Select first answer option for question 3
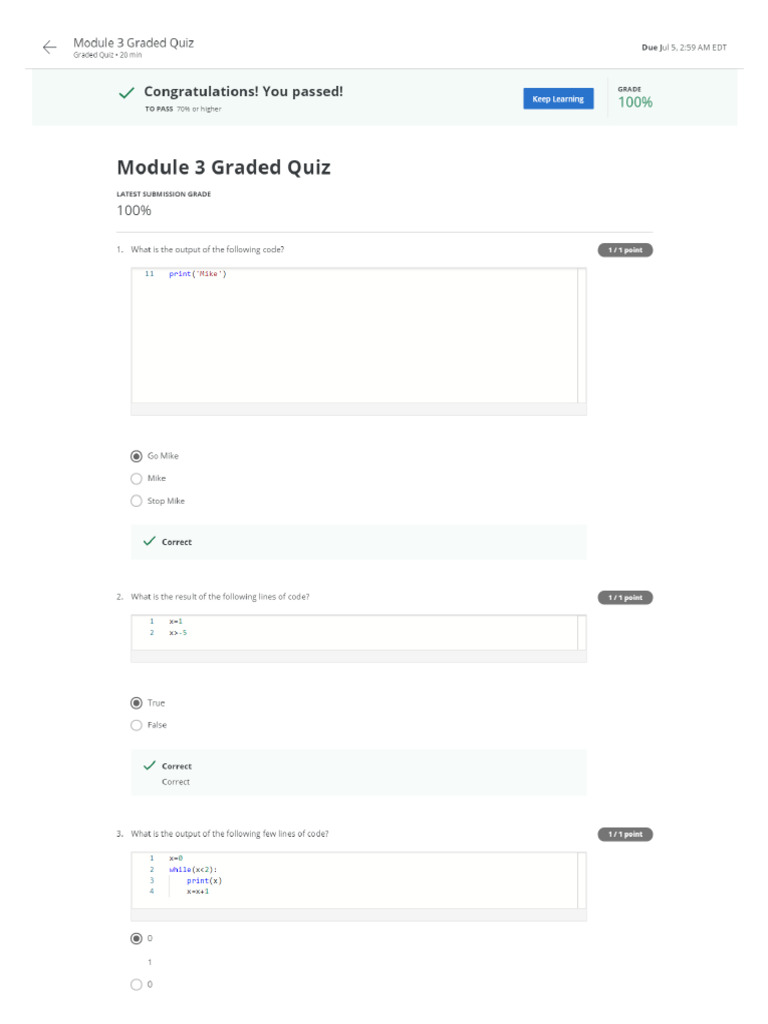Image resolution: width=768 pixels, height=1024 pixels. [x=137, y=939]
